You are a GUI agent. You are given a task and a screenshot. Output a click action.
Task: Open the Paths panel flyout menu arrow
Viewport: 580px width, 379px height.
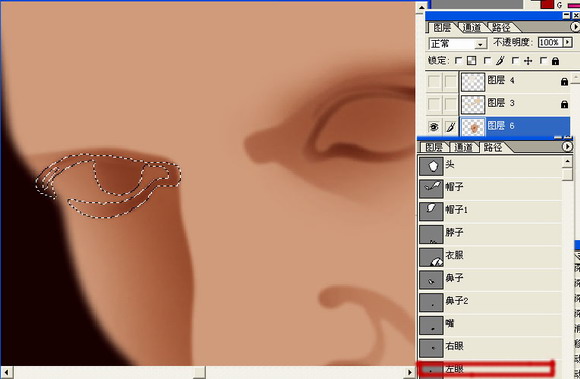pyautogui.click(x=567, y=147)
